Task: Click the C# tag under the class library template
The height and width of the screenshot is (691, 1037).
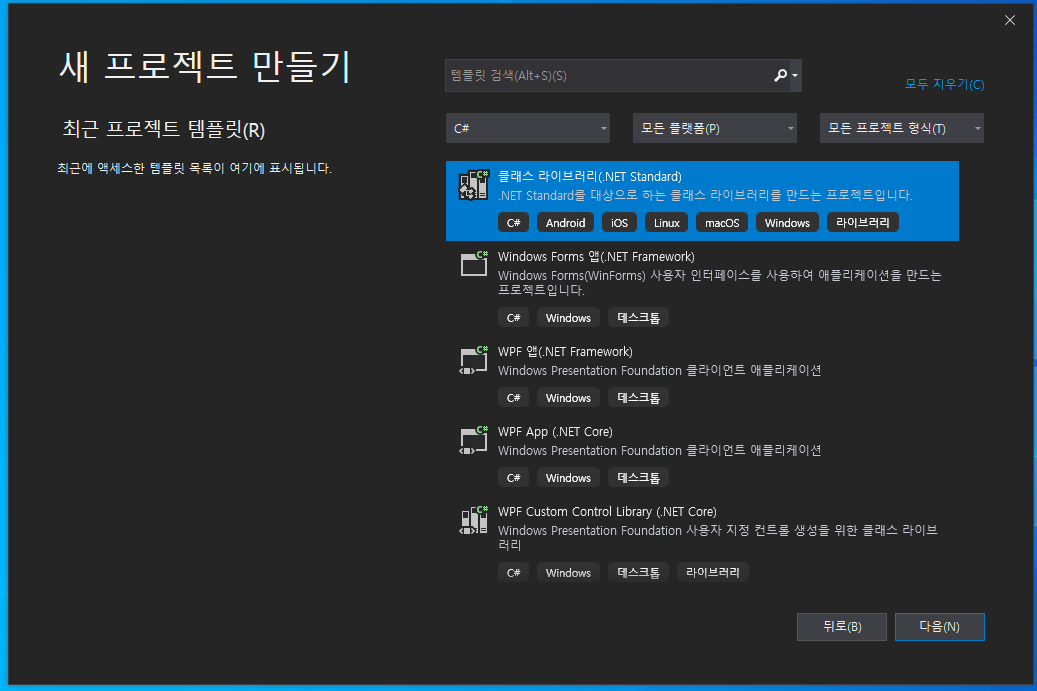Action: click(x=513, y=223)
